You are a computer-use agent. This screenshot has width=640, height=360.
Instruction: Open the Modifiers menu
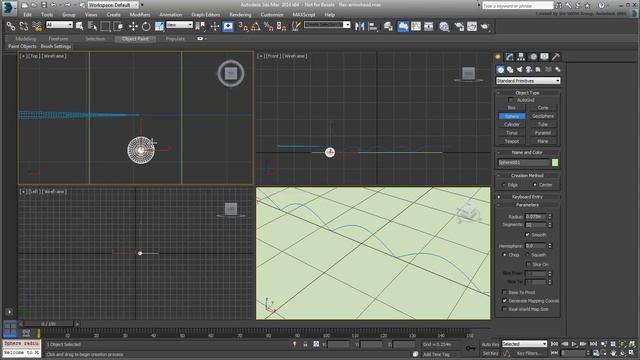(140, 15)
